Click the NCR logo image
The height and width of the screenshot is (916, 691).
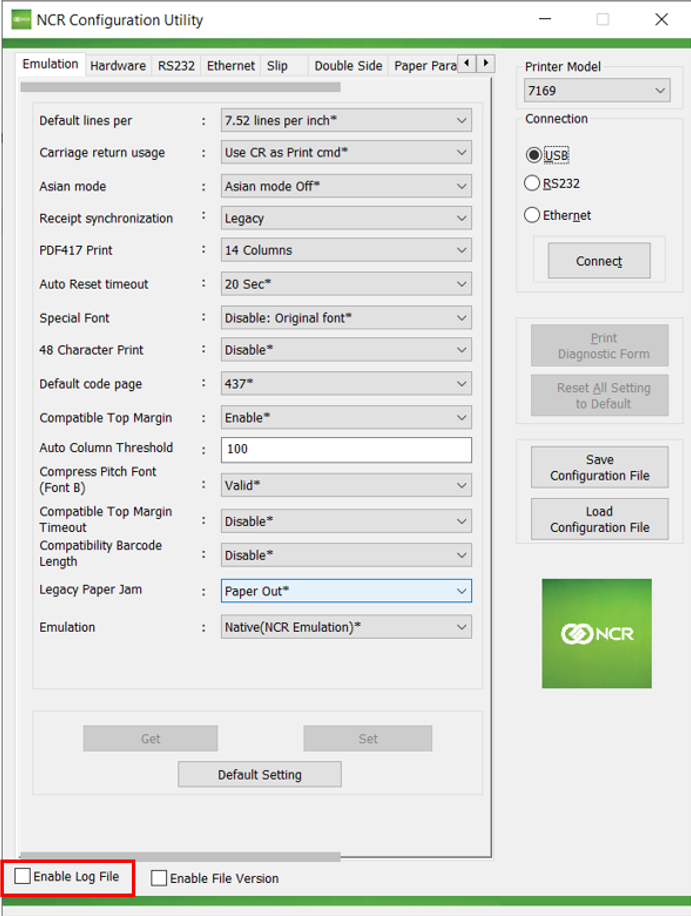(x=596, y=633)
